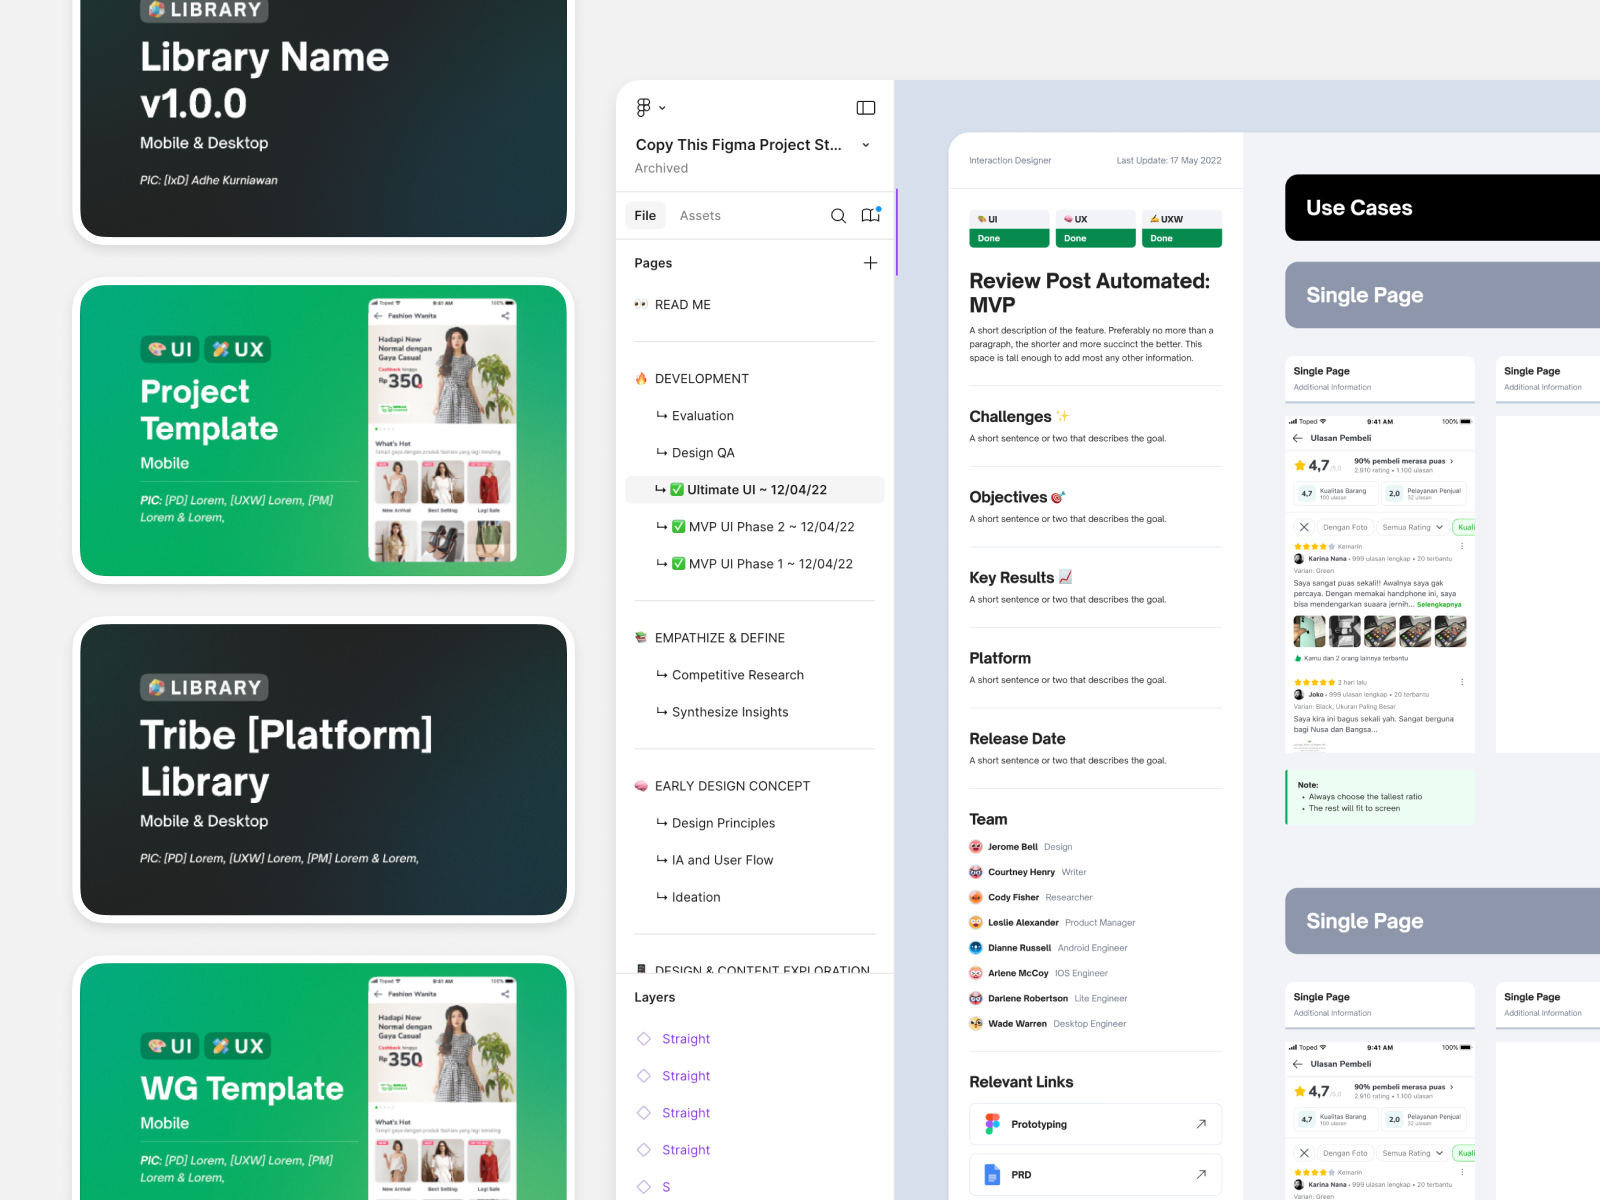Select the Competitive Research page
Viewport: 1600px width, 1200px height.
click(737, 674)
